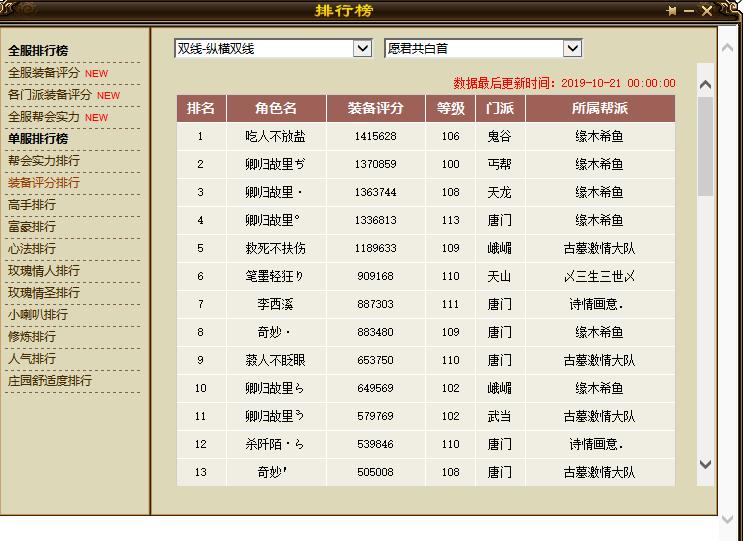Select 高手排行 in sidebar
This screenshot has width=743, height=541.
pos(32,205)
